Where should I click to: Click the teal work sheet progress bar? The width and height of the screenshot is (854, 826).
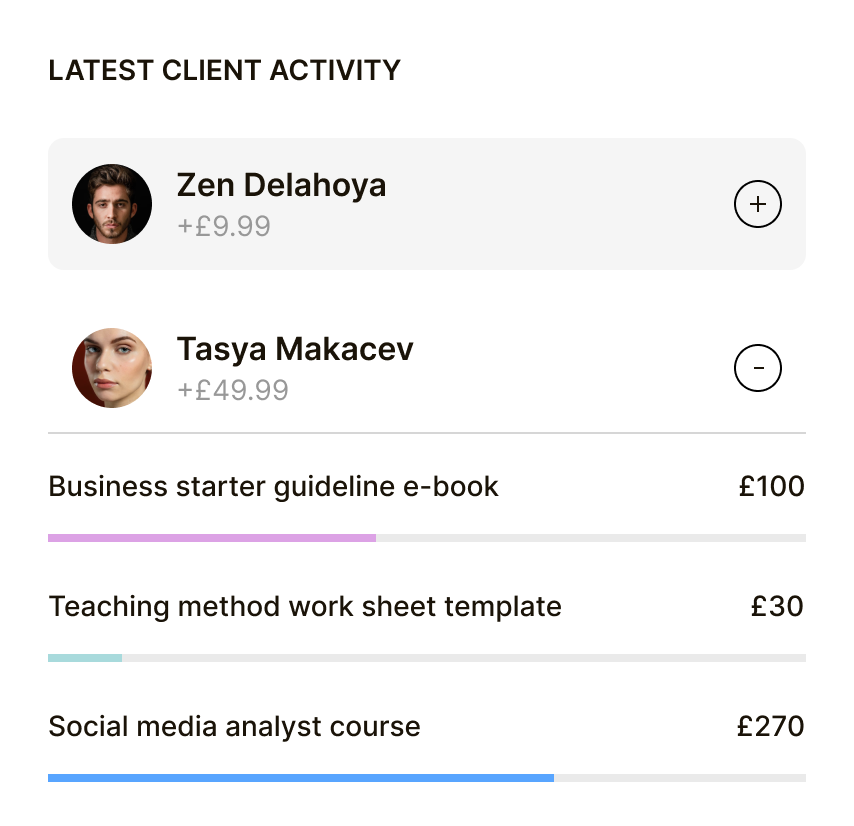coord(85,658)
